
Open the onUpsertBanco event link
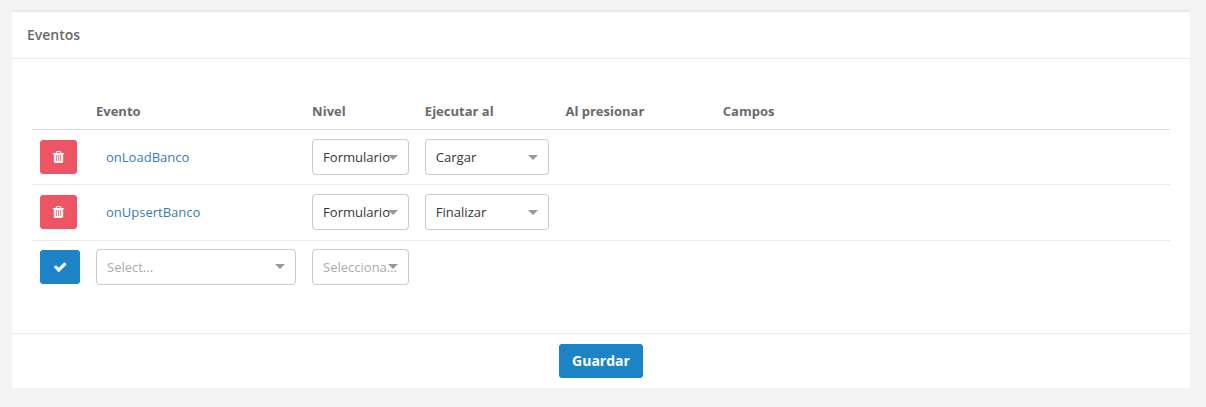point(153,212)
